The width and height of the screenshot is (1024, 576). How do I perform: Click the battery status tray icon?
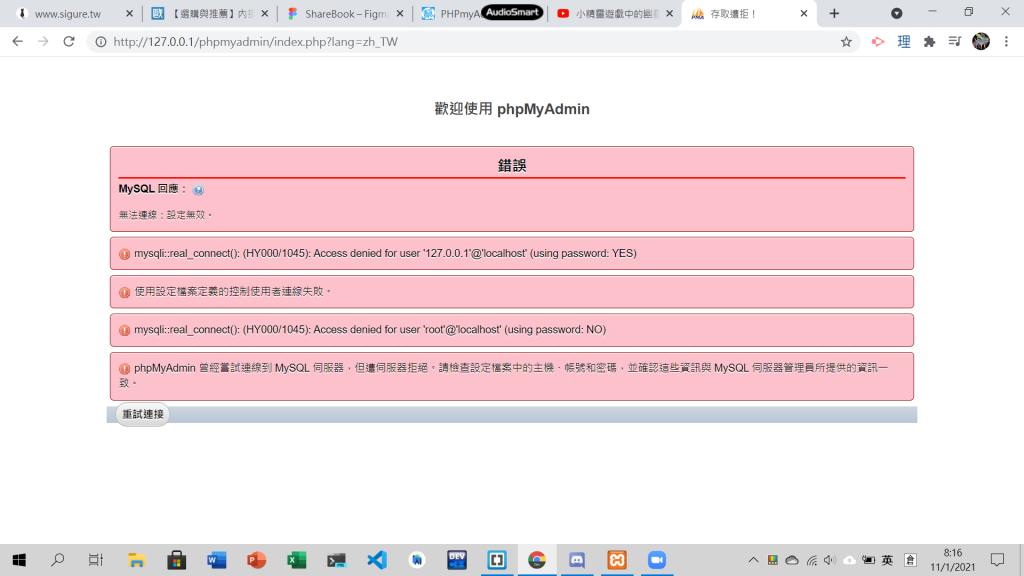pos(868,560)
